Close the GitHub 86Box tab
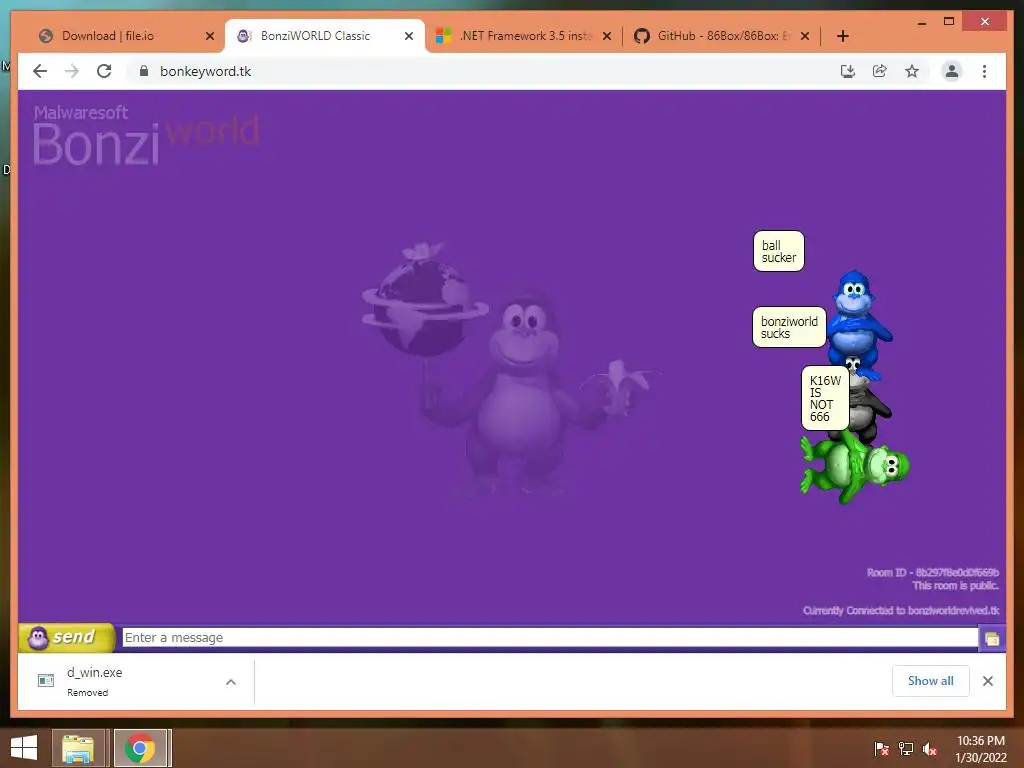1024x768 pixels. click(805, 36)
